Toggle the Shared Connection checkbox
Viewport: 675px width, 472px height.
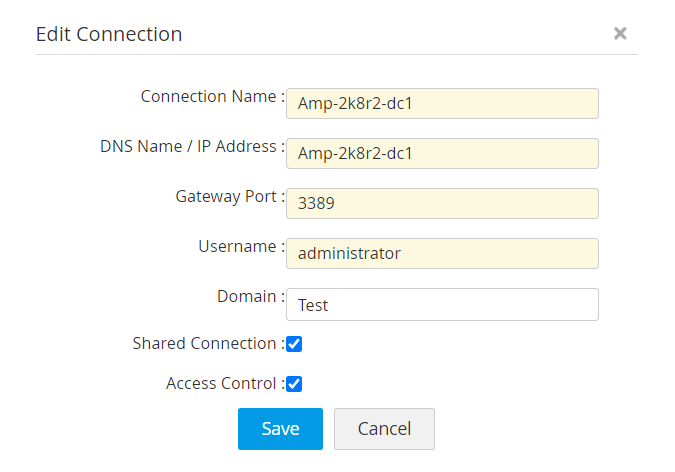tap(294, 344)
